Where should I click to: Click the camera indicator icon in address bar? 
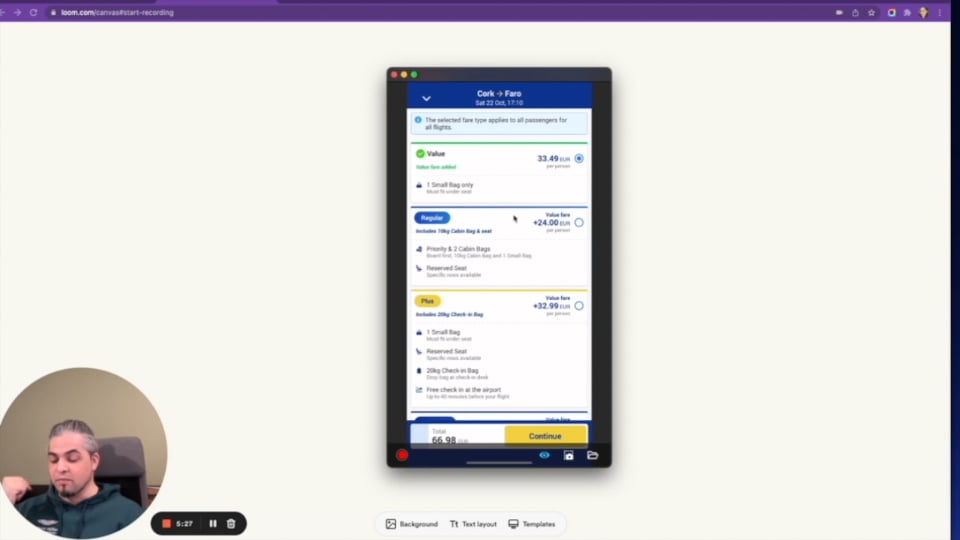click(839, 12)
